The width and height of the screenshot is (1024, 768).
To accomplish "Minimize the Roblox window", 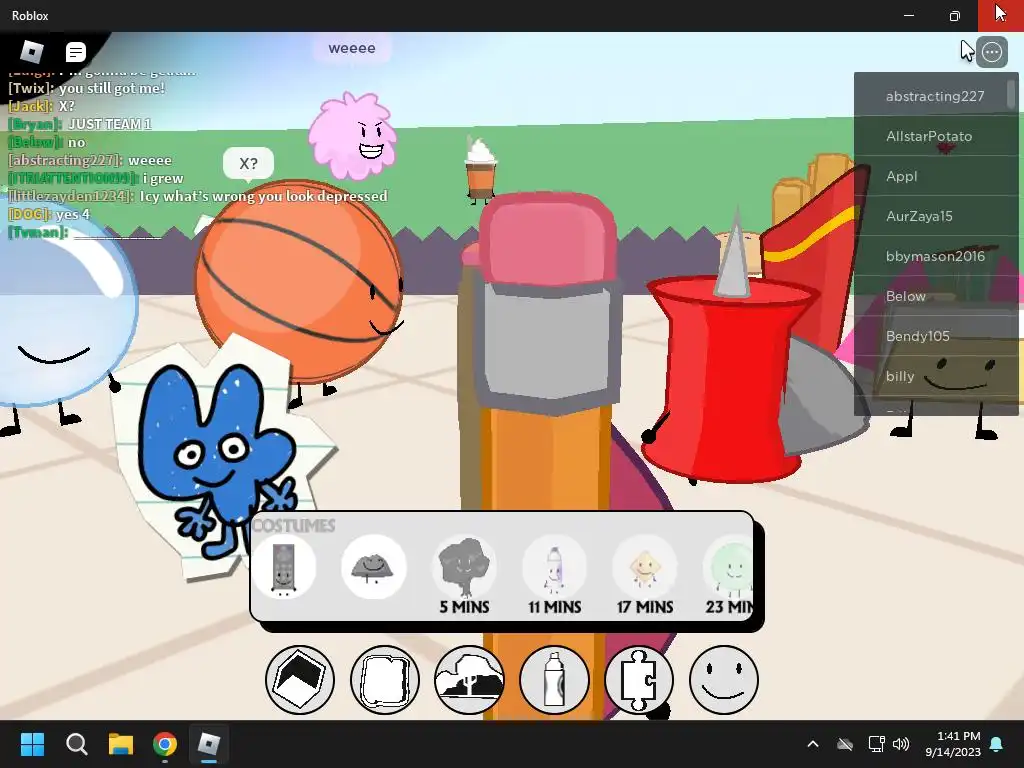I will [x=909, y=16].
